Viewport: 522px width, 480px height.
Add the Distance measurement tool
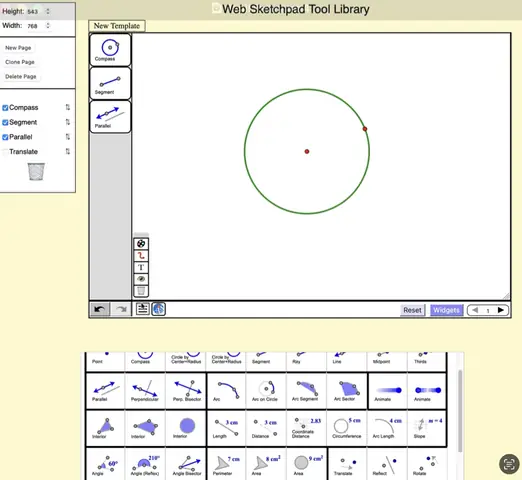pyautogui.click(x=266, y=428)
